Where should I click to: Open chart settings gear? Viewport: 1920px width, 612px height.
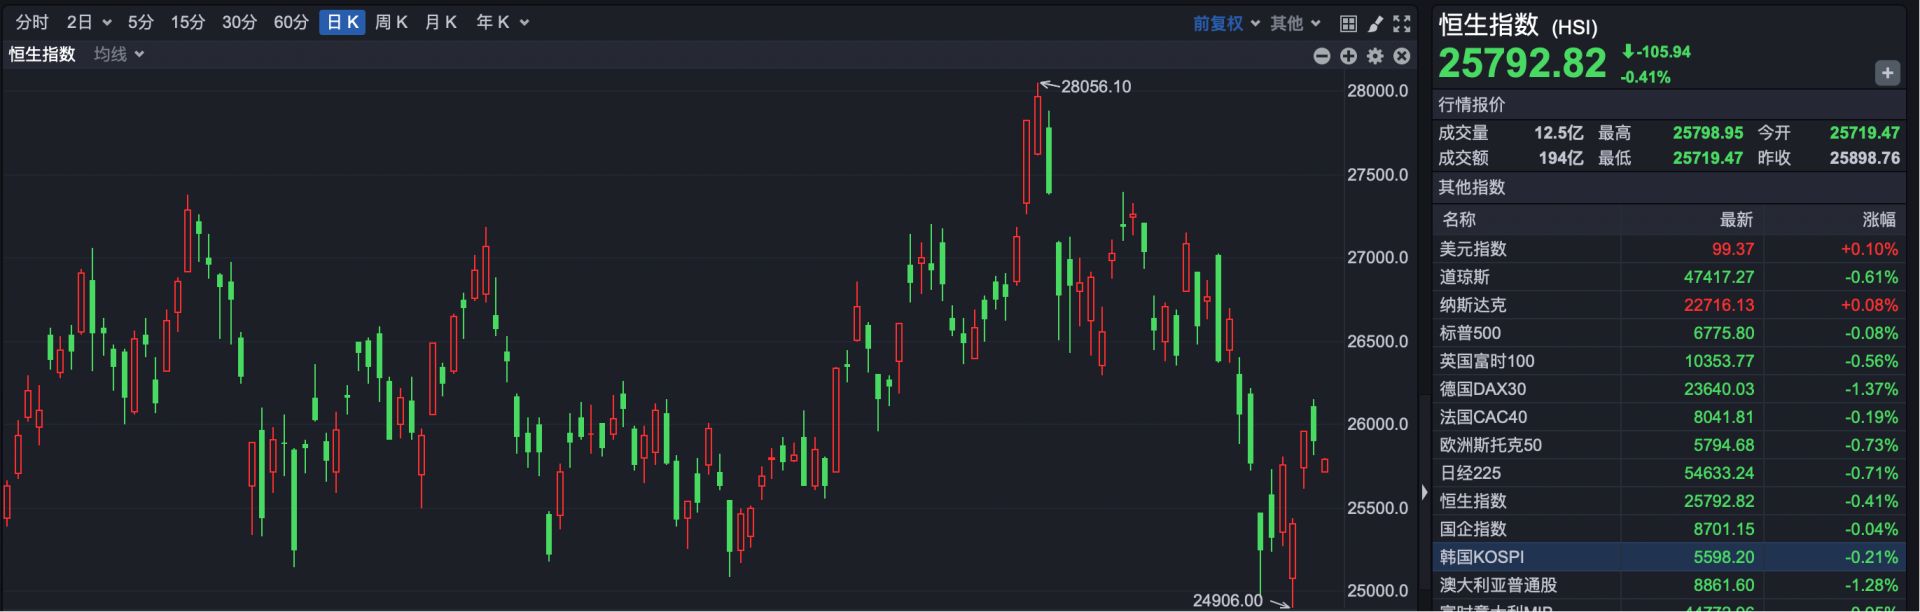(x=1375, y=56)
